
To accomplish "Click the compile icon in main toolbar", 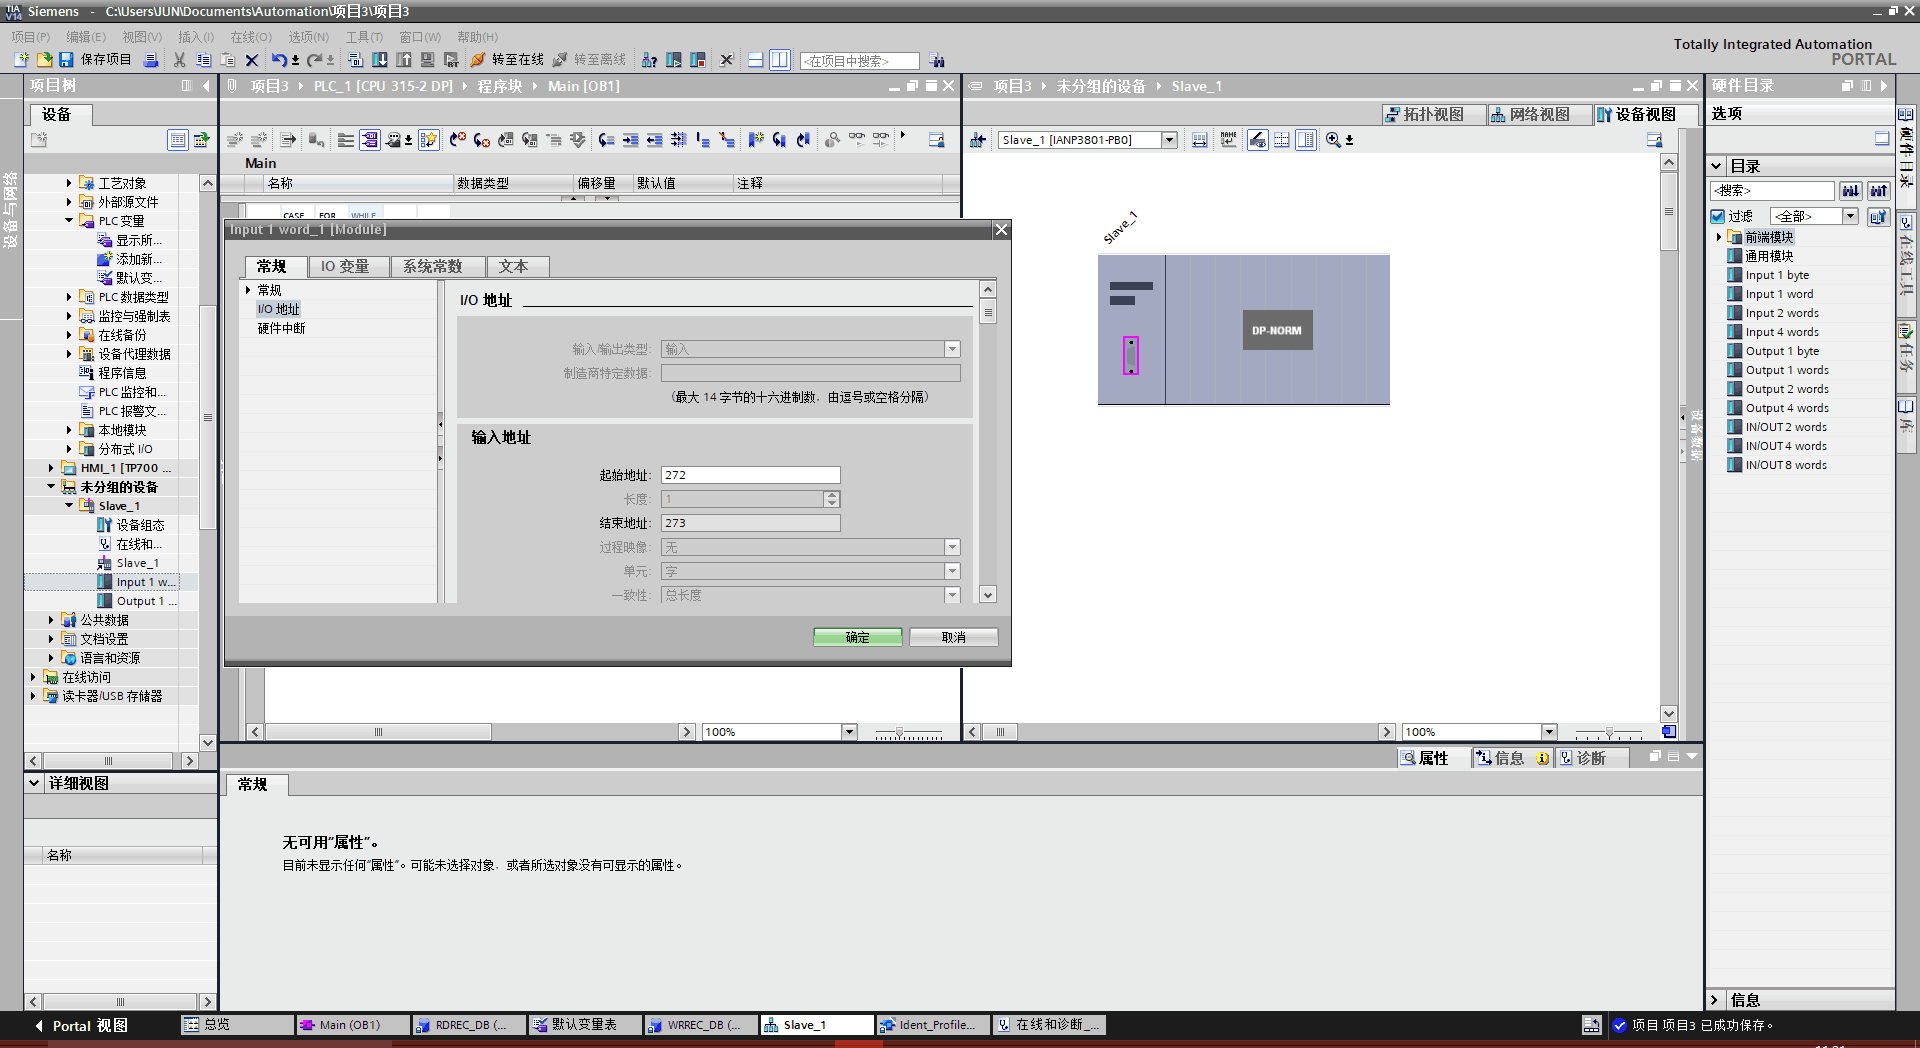I will (x=355, y=60).
